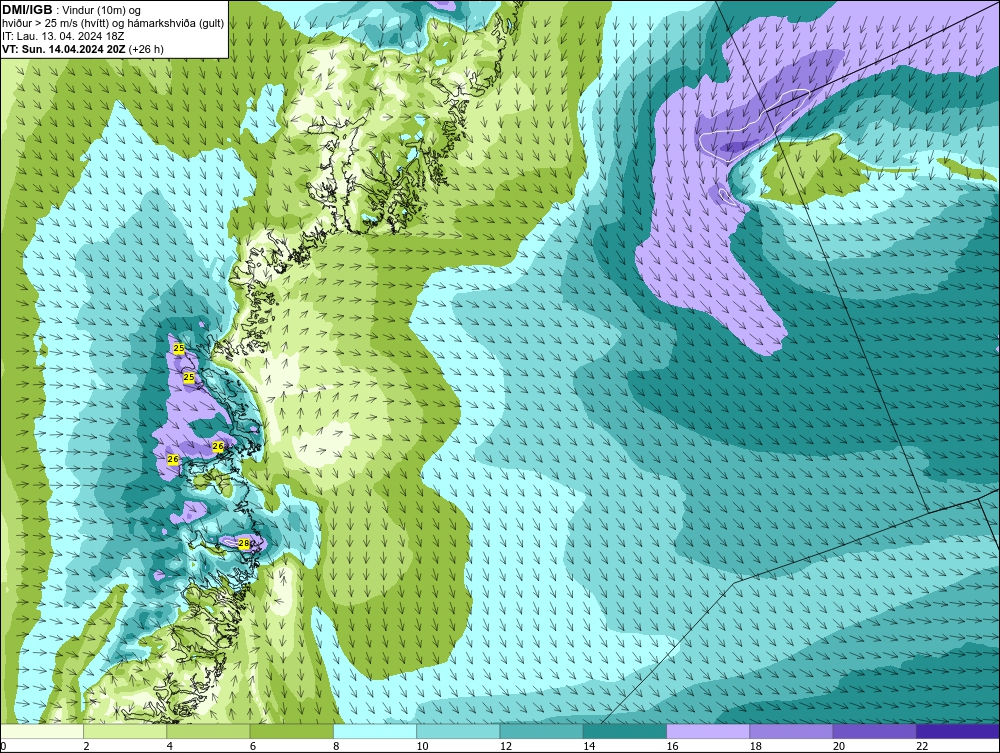Select the 10–12 m/s light teal legend swatch
Screen dimensions: 1000x753
(x=458, y=731)
